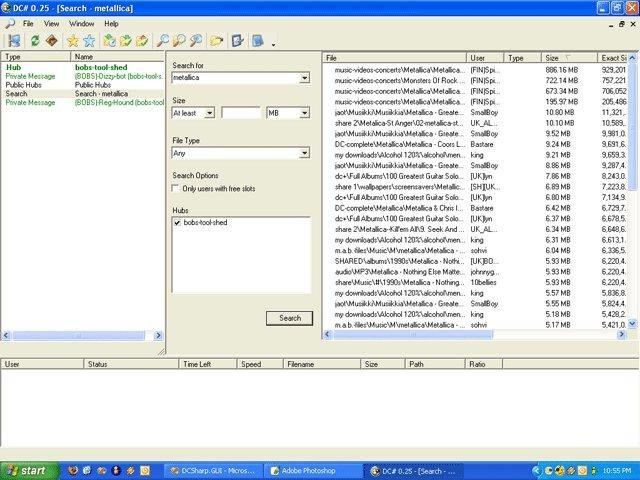640x480 pixels.
Task: Click the yellow star favorites icon
Action: pos(73,41)
